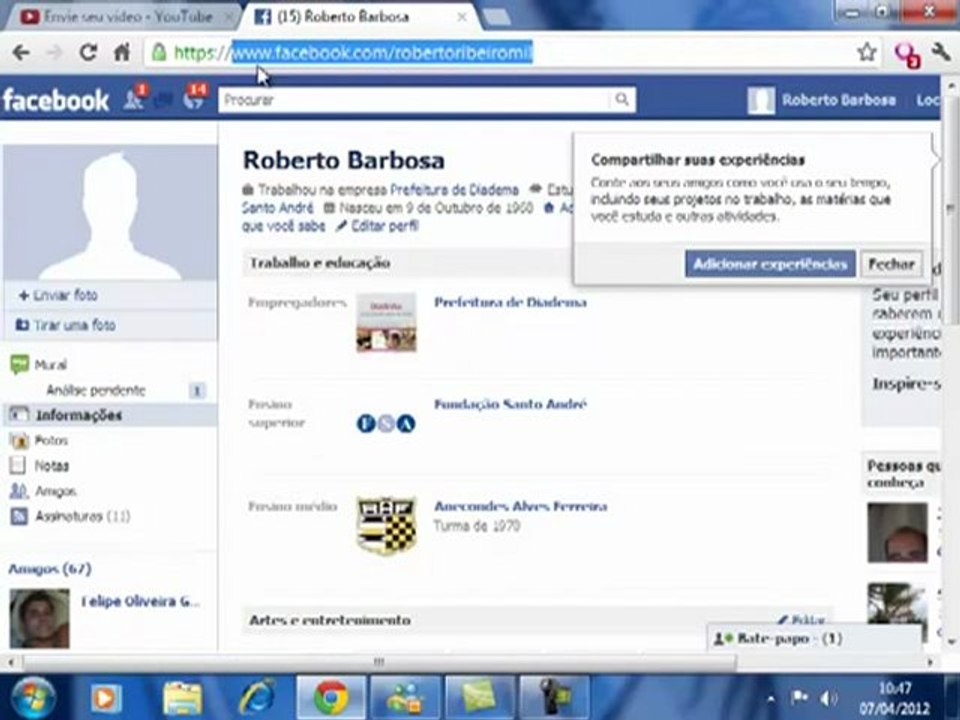Click the Amigos (67) heading link
960x720 pixels.
(50, 569)
